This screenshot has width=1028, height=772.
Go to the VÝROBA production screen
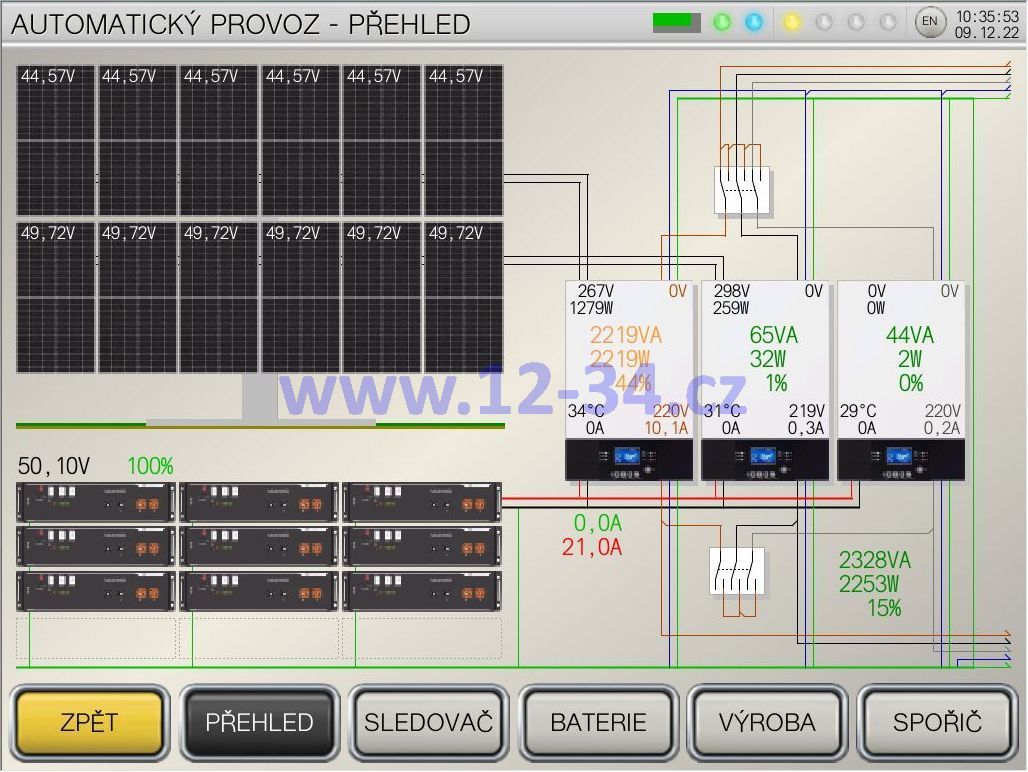click(x=767, y=722)
